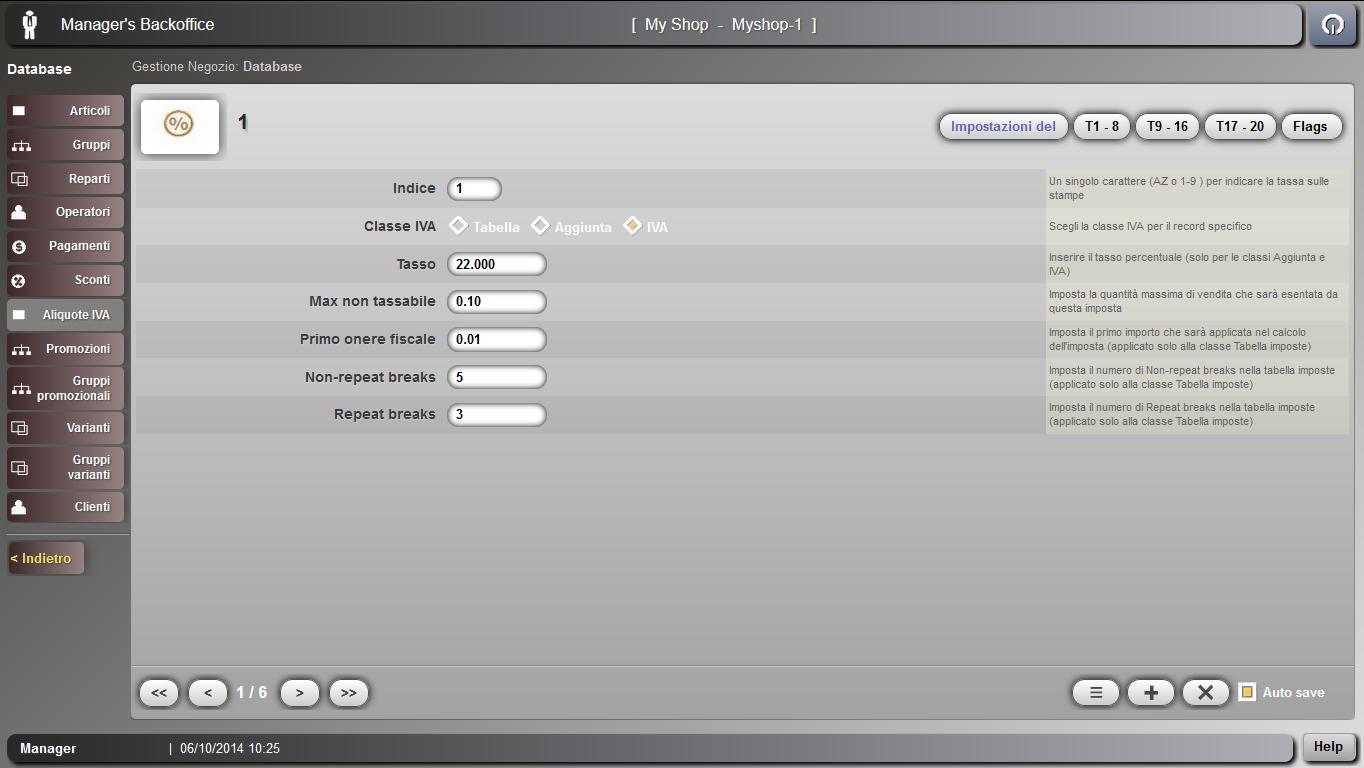
Task: Go to the previous record
Action: coord(208,692)
